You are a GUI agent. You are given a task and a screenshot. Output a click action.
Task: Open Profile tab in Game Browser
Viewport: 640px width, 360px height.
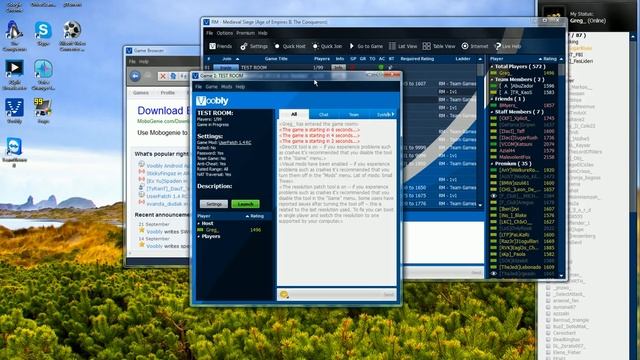point(167,93)
